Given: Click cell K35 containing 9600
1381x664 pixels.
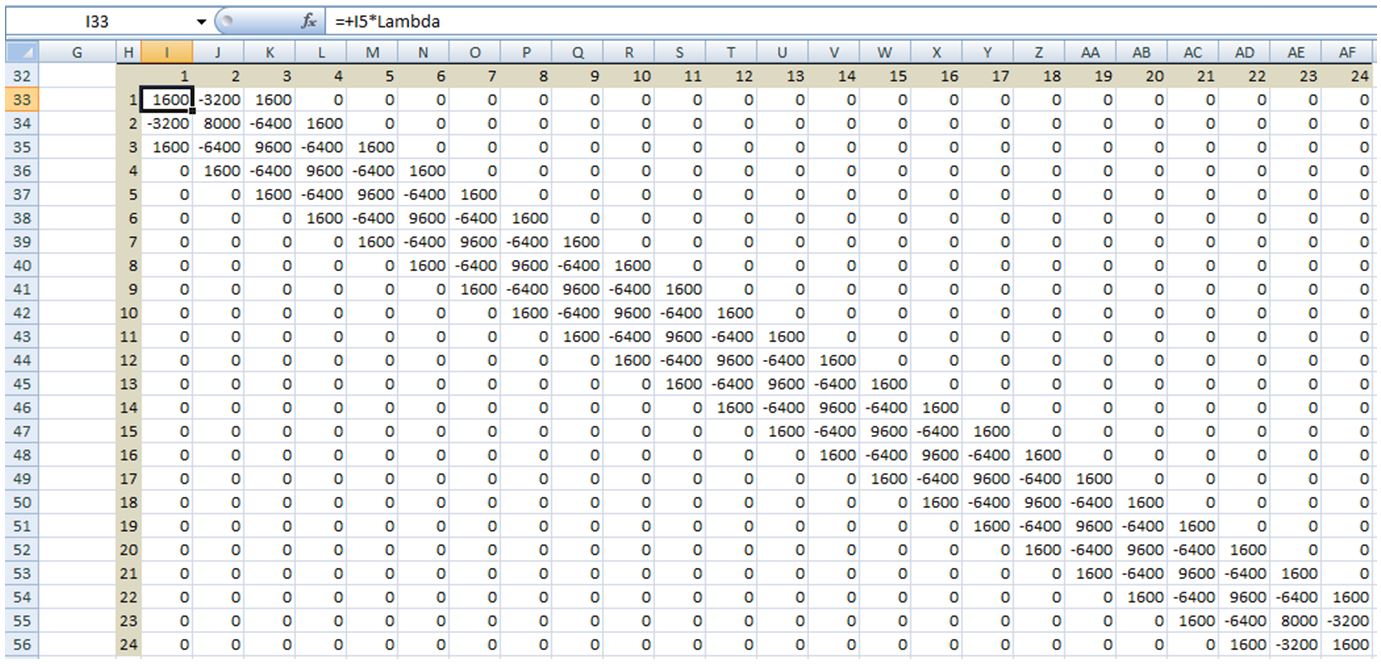Looking at the screenshot, I should tap(269, 147).
